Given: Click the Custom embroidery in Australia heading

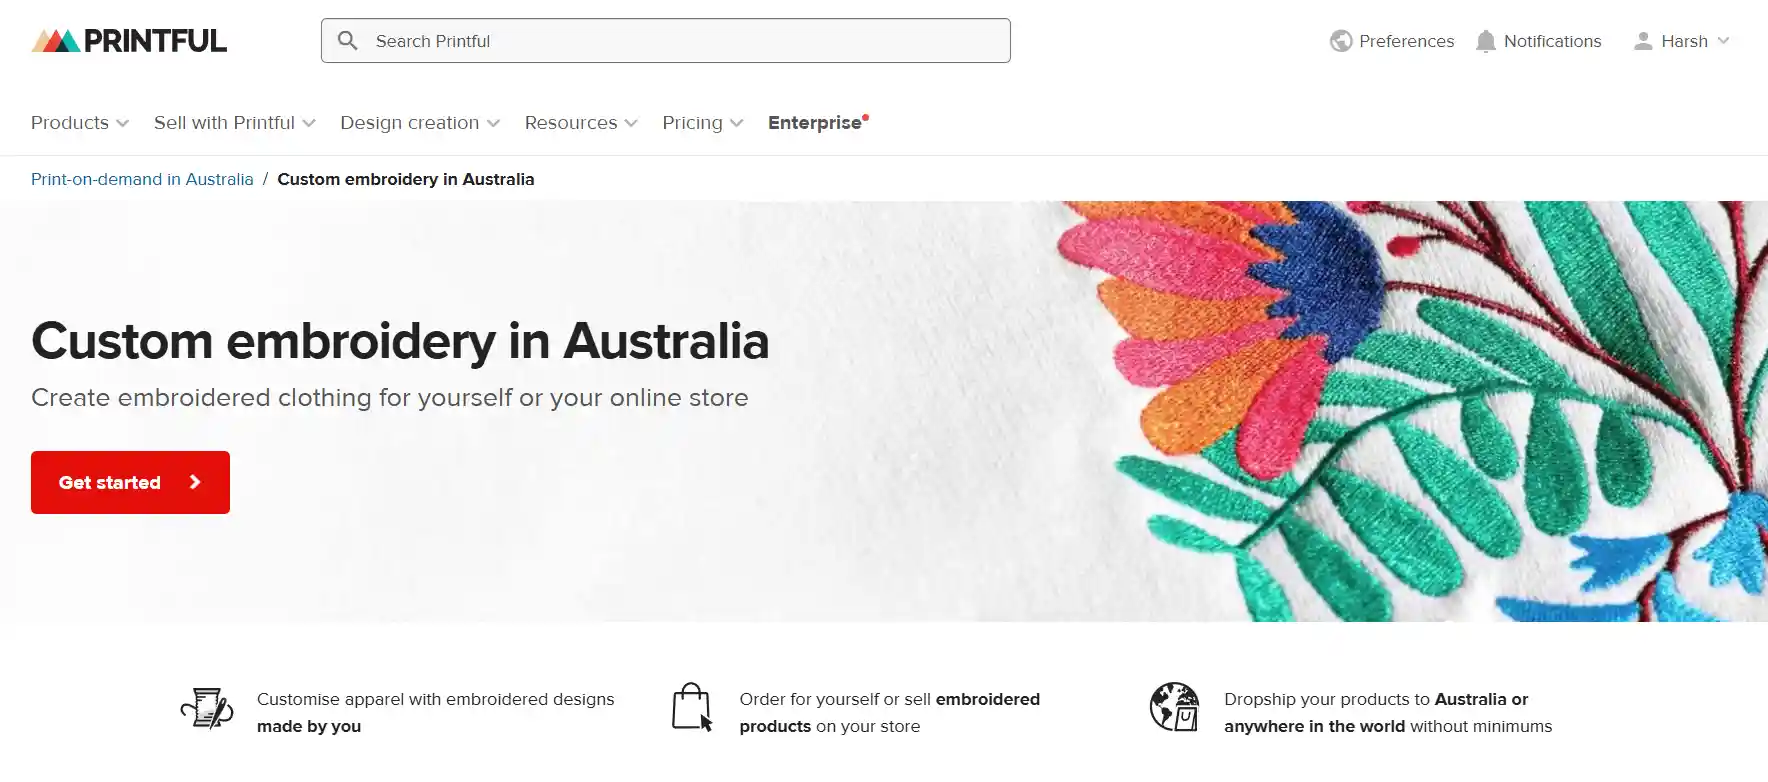Looking at the screenshot, I should point(400,341).
